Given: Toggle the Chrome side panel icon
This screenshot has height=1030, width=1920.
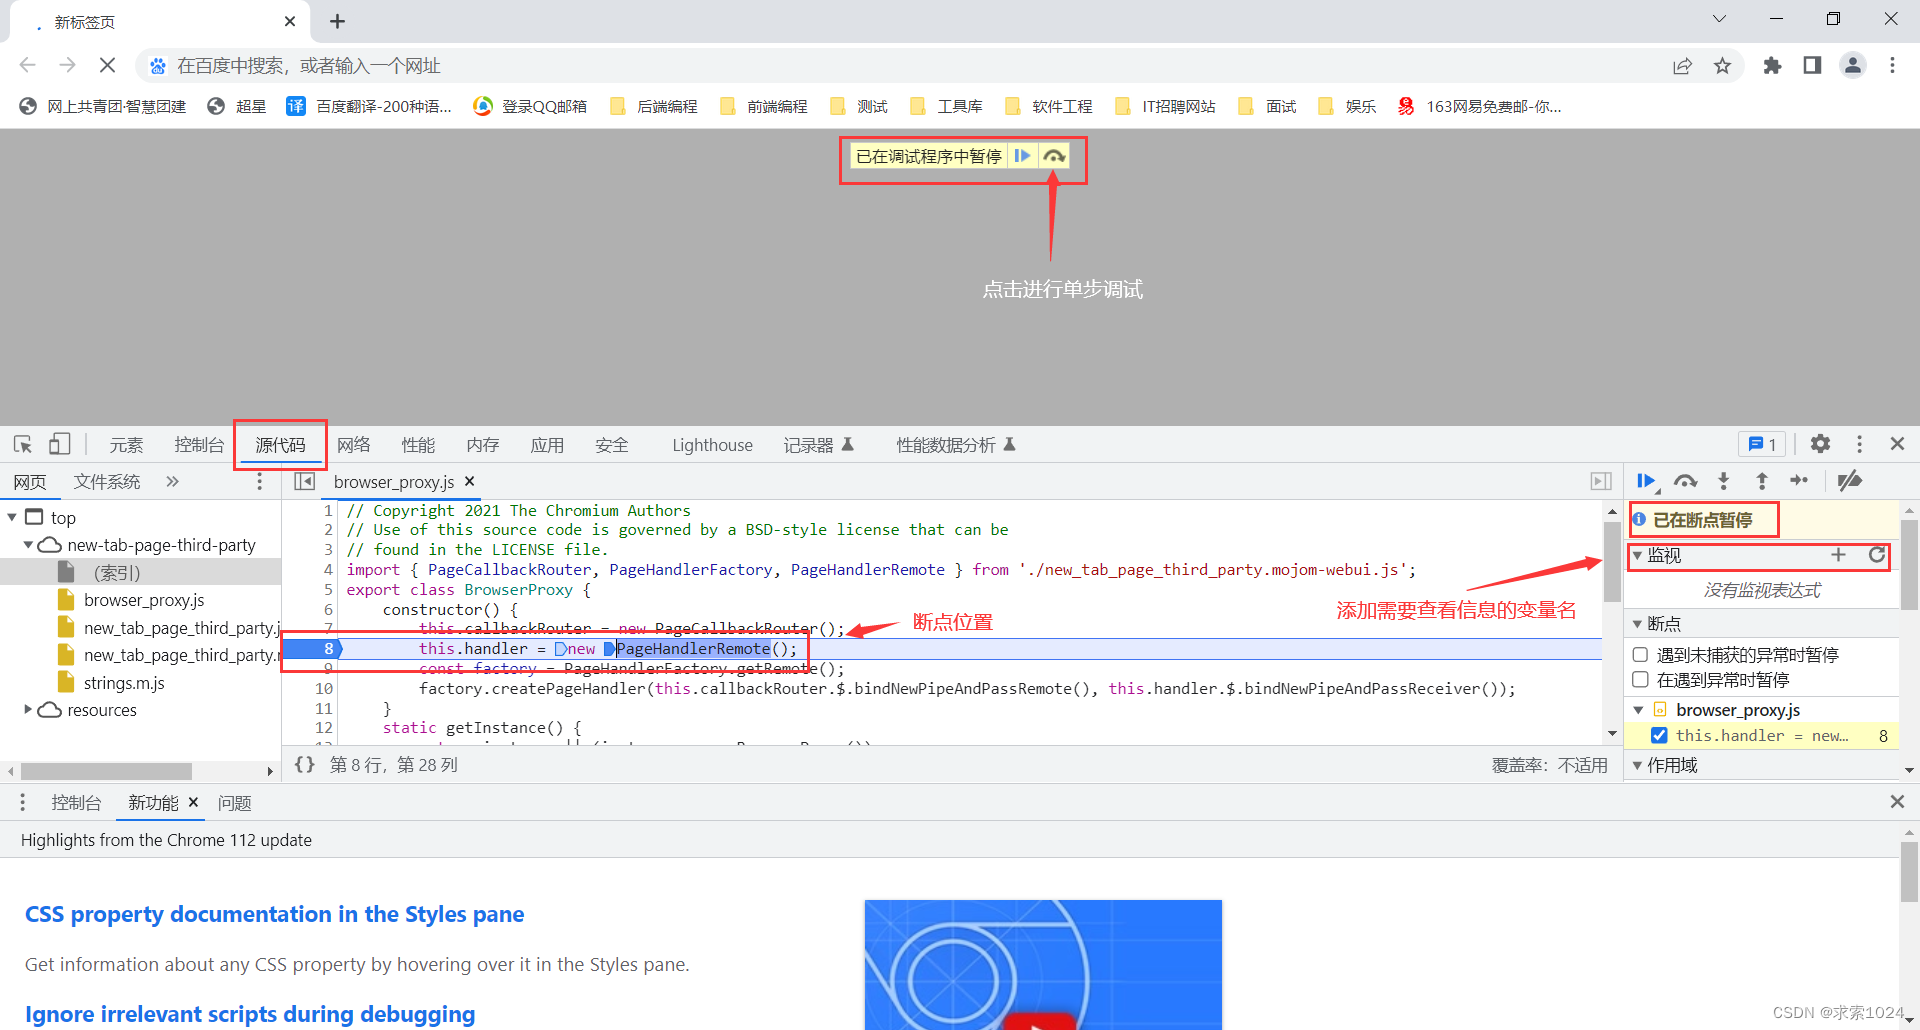Looking at the screenshot, I should [1812, 66].
